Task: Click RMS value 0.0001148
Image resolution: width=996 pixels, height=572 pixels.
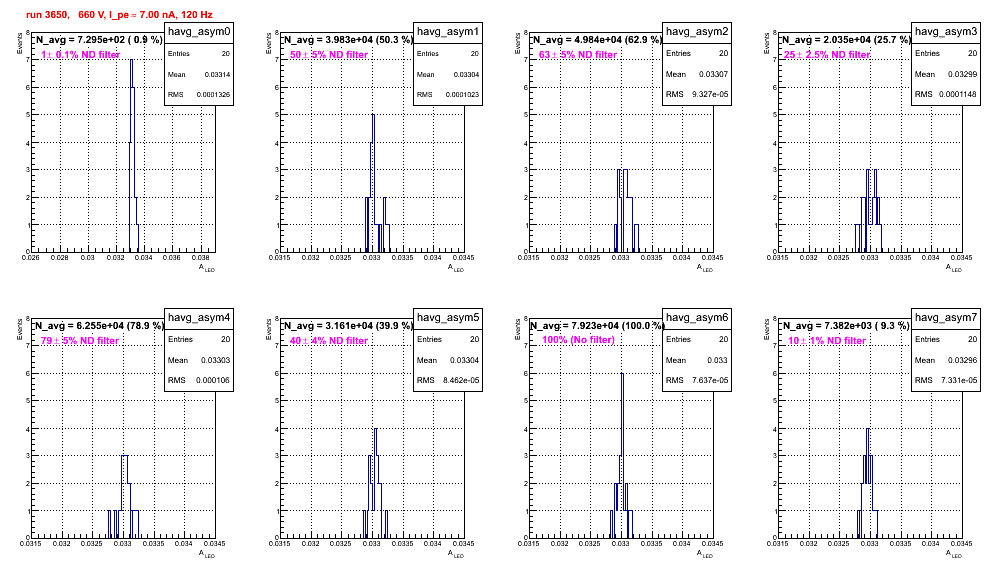Action: pos(959,95)
